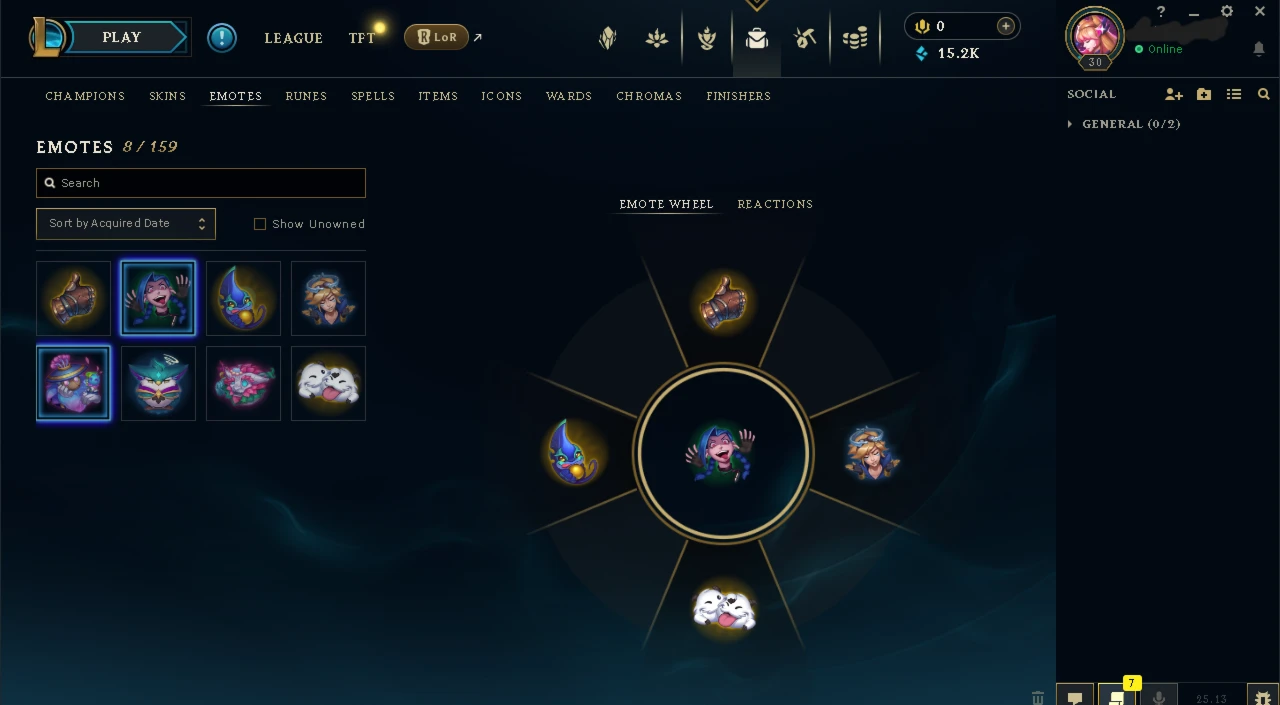
Task: Open the alert exclamation icon
Action: coord(222,38)
